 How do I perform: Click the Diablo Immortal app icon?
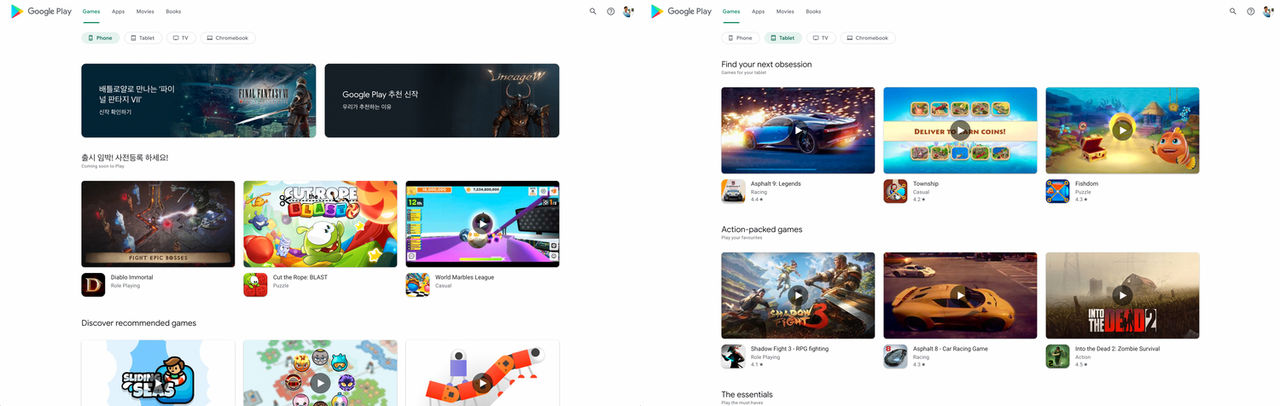click(x=93, y=285)
